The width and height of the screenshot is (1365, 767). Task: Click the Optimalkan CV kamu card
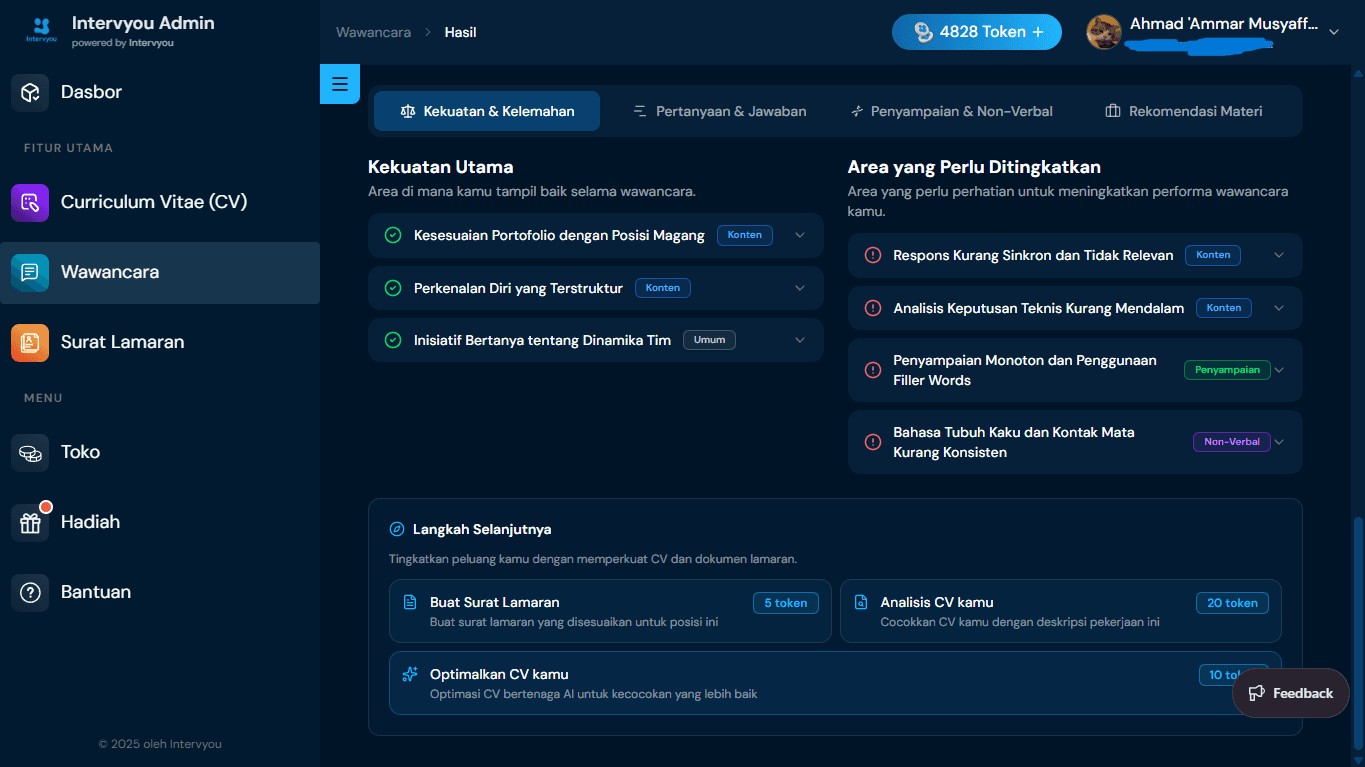835,683
